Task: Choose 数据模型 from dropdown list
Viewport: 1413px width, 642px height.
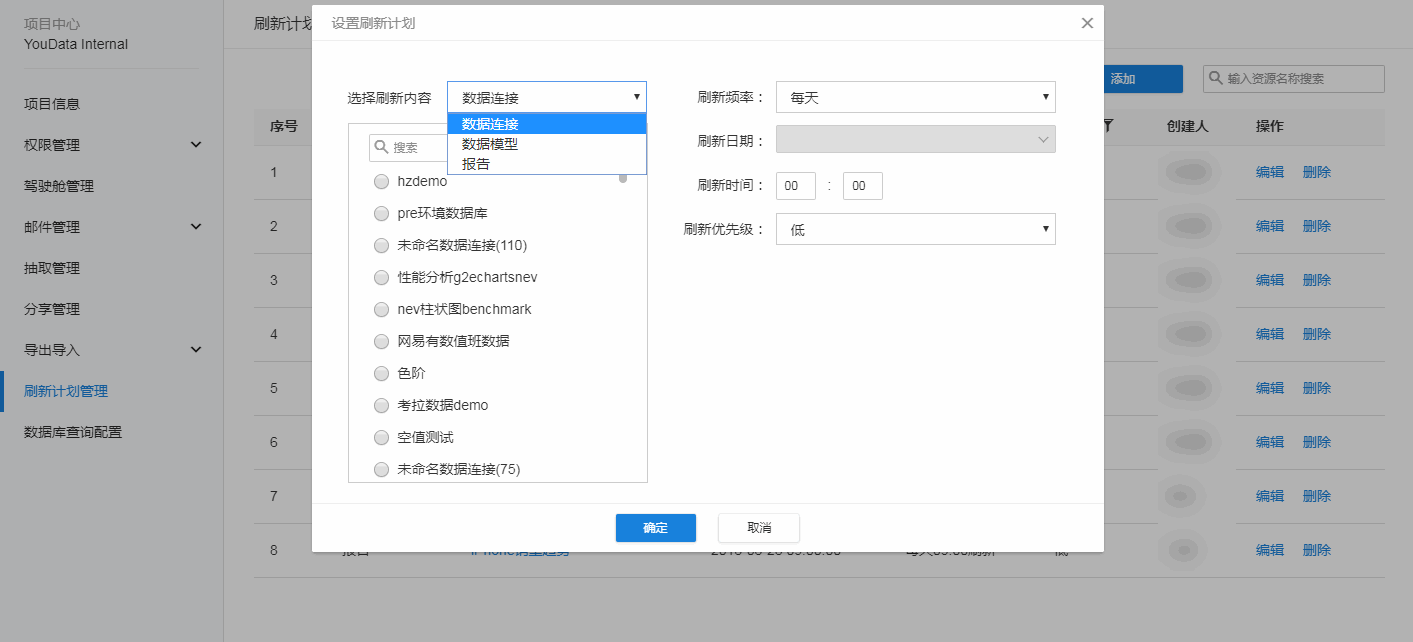Action: [x=490, y=144]
